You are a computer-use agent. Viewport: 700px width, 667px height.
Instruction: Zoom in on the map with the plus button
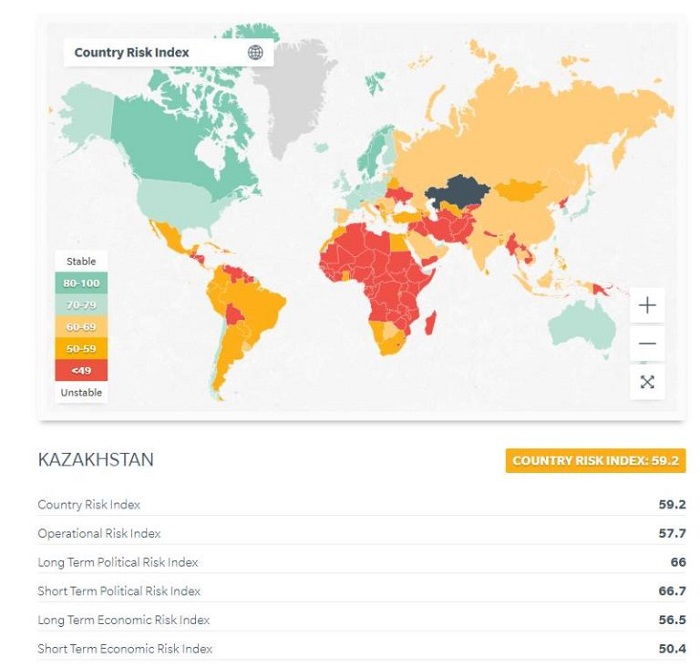[647, 305]
